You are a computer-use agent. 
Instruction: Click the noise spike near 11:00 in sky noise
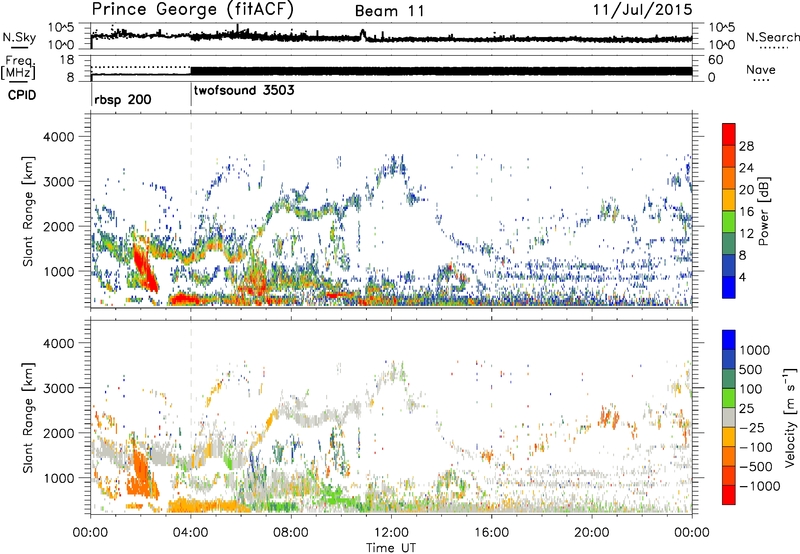coord(363,34)
